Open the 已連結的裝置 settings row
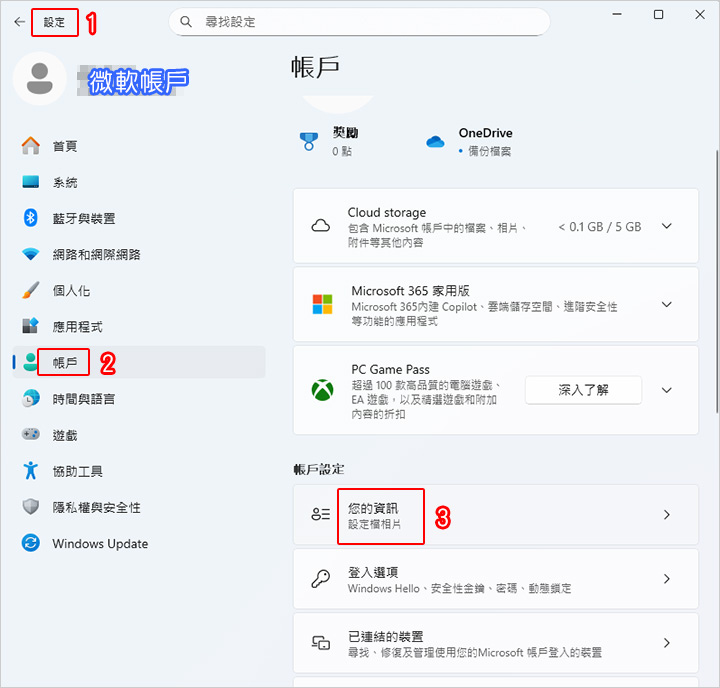Screen dimensions: 720x688 [x=496, y=643]
